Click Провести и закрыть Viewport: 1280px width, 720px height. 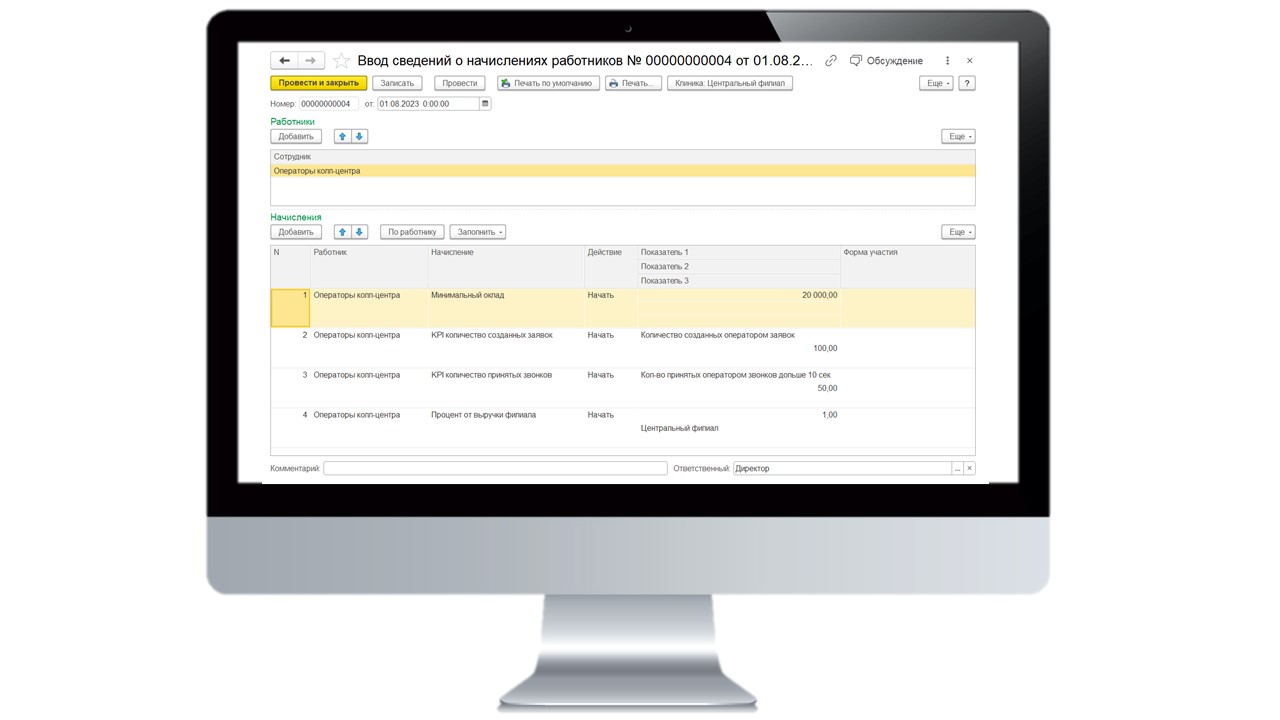tap(318, 84)
